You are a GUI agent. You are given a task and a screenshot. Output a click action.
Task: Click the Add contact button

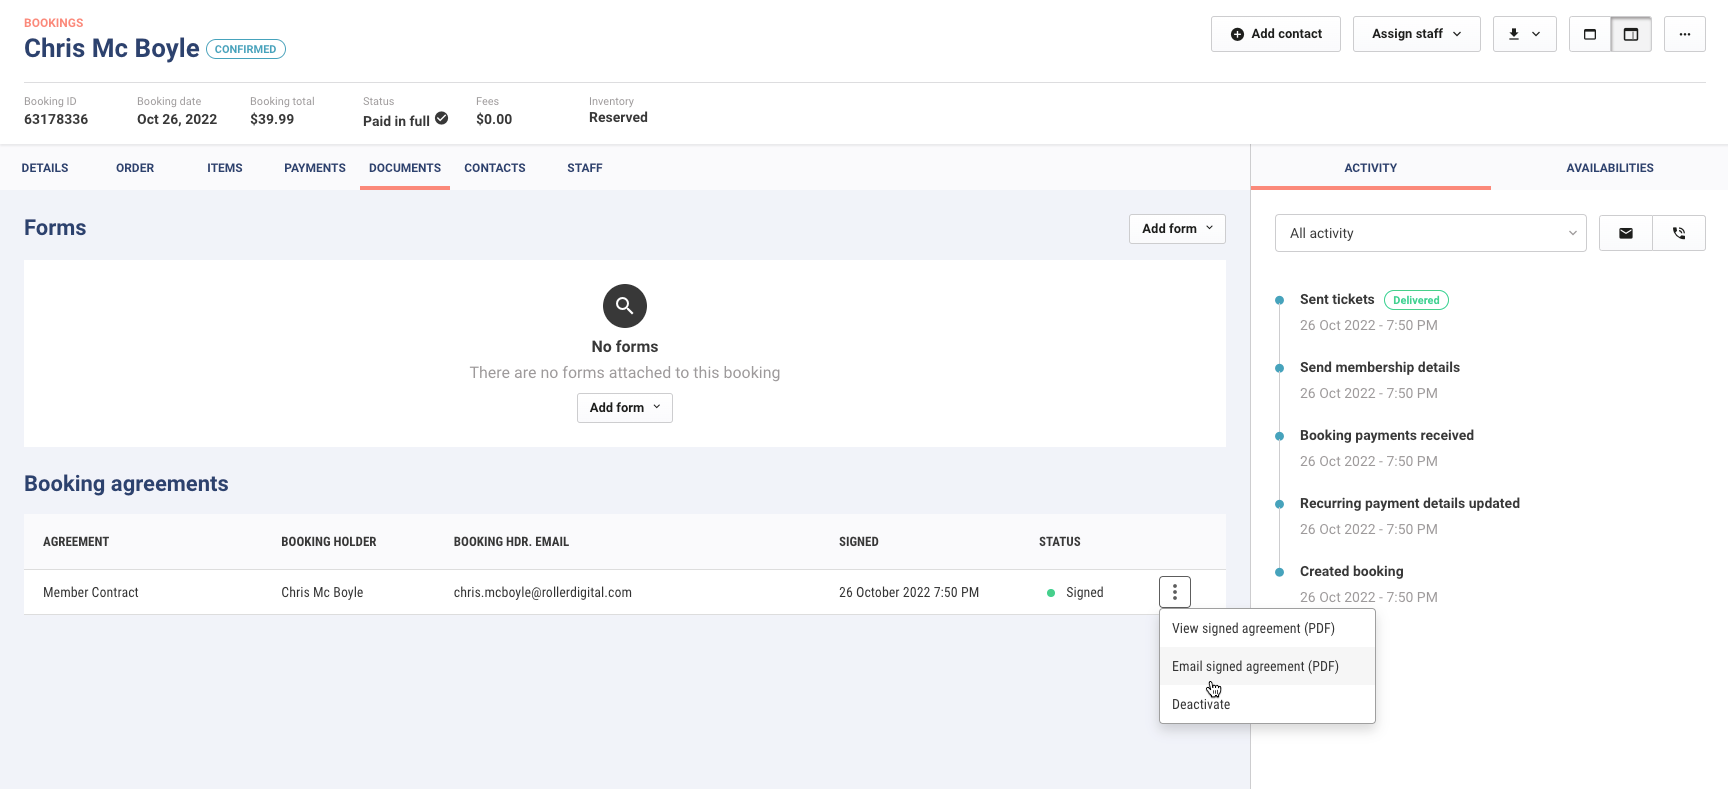coord(1275,34)
